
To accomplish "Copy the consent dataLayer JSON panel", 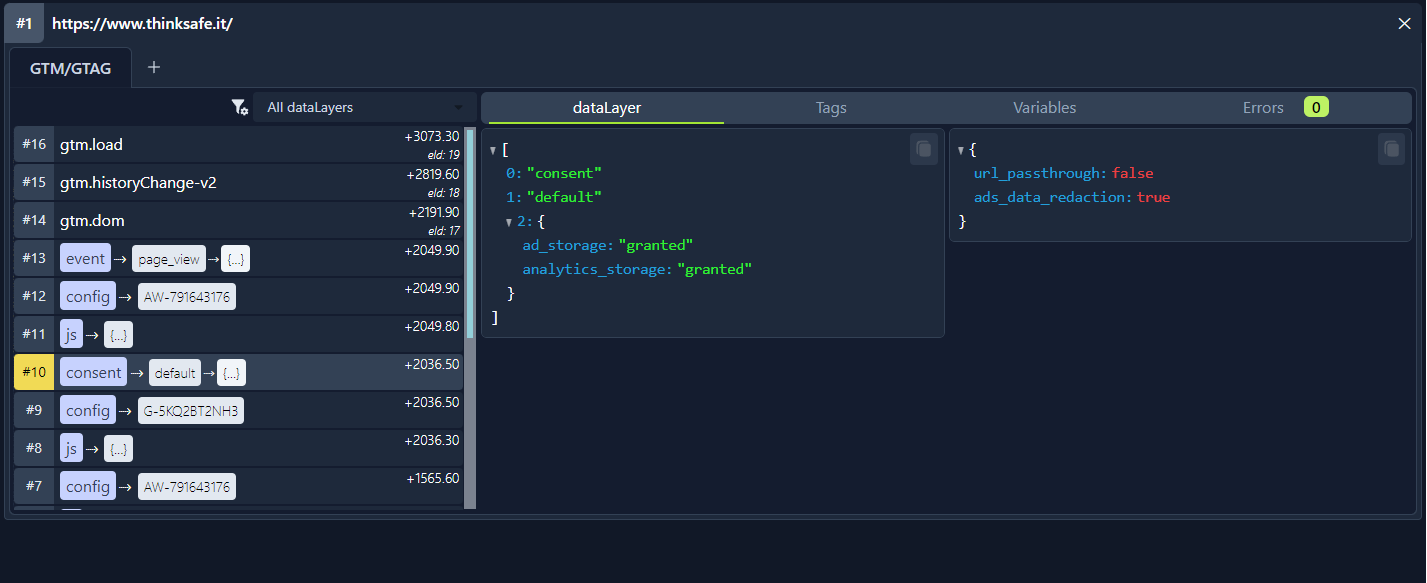I will (x=924, y=149).
